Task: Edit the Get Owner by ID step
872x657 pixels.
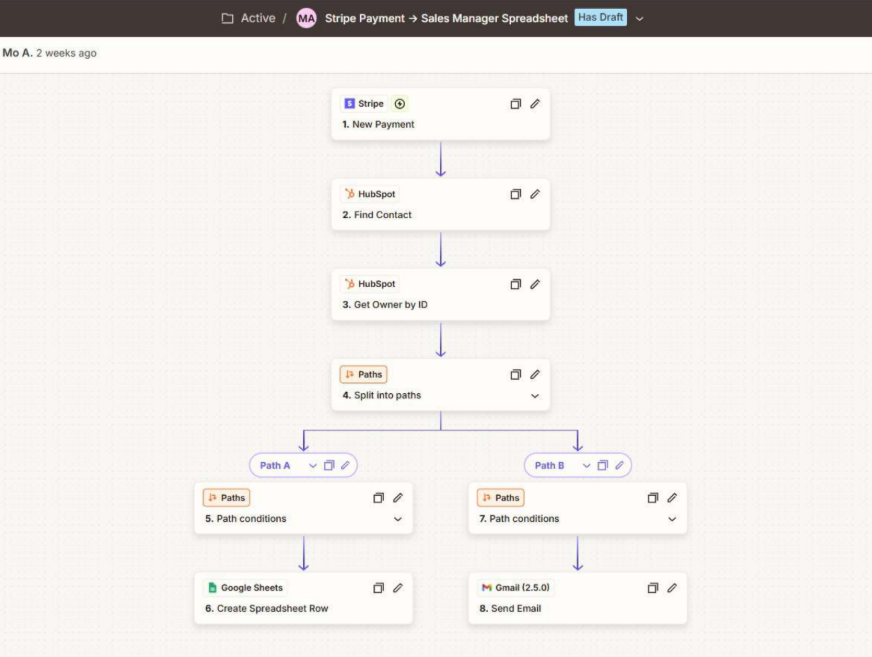Action: [535, 284]
